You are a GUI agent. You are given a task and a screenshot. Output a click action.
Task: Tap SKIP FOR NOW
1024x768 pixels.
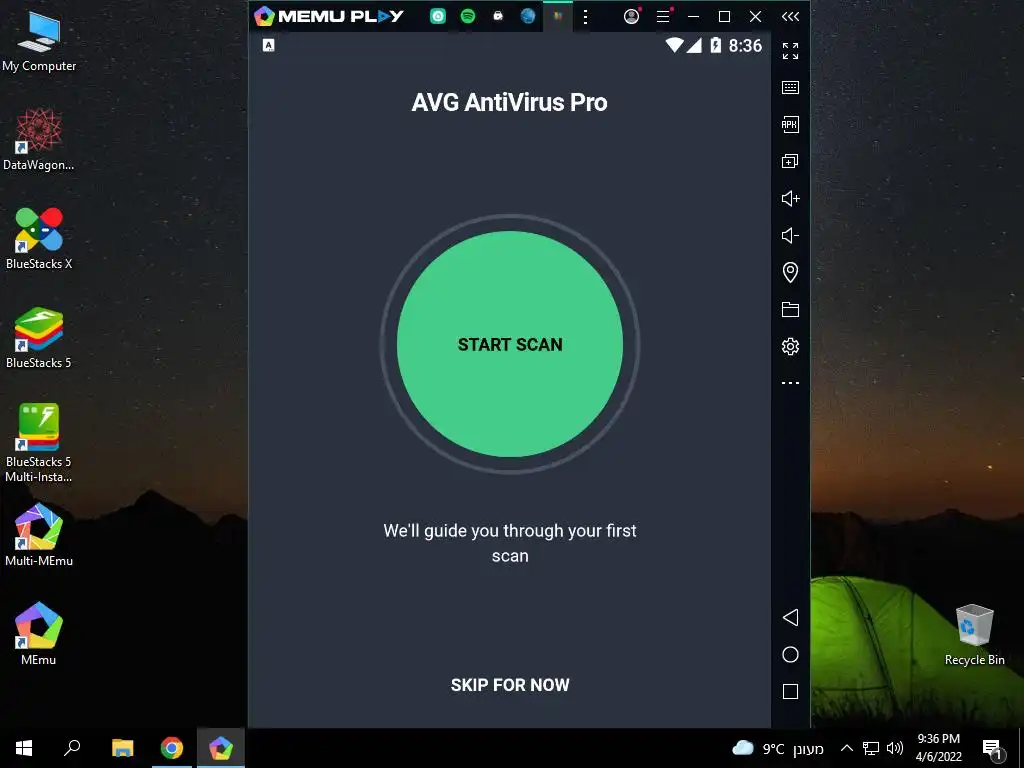pos(509,684)
